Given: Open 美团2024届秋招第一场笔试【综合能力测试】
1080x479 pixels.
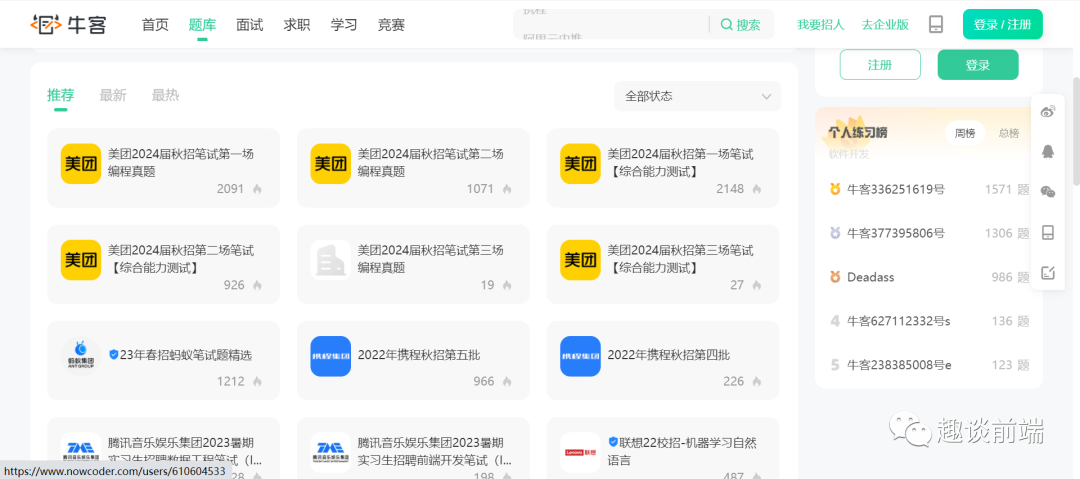Looking at the screenshot, I should (x=681, y=163).
